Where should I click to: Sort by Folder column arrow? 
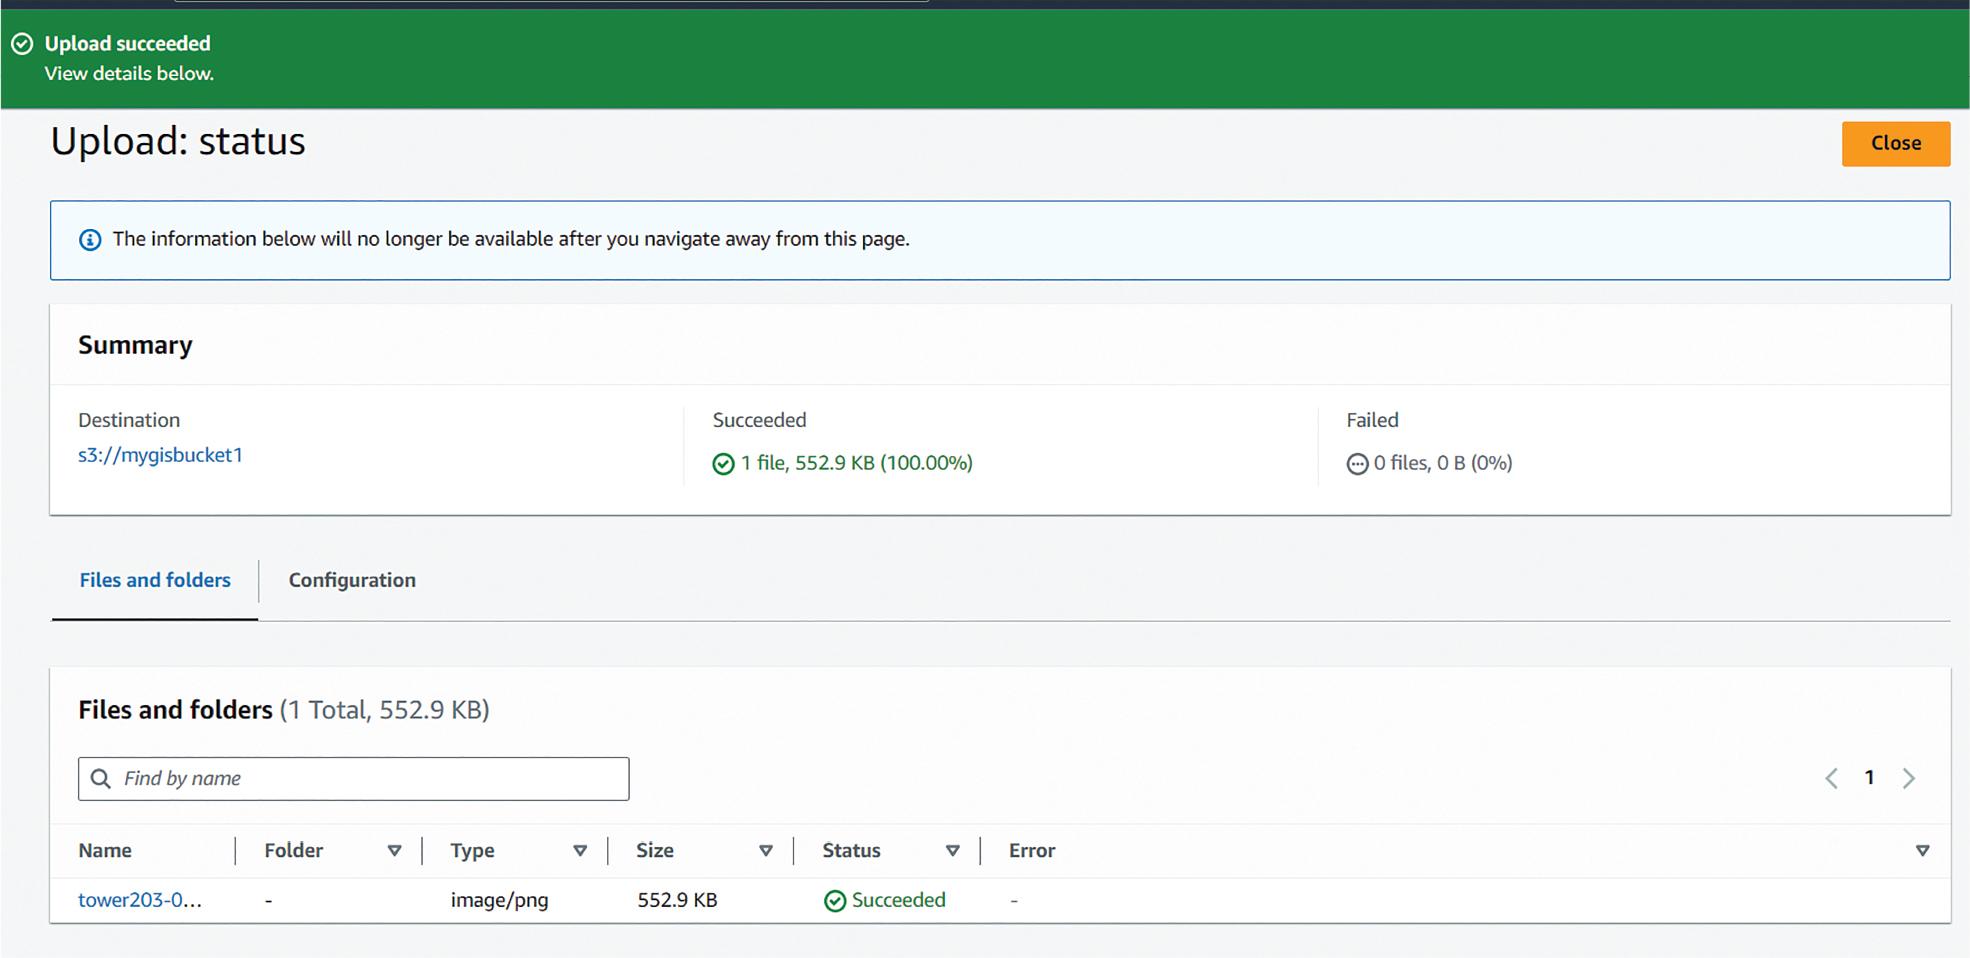(394, 851)
